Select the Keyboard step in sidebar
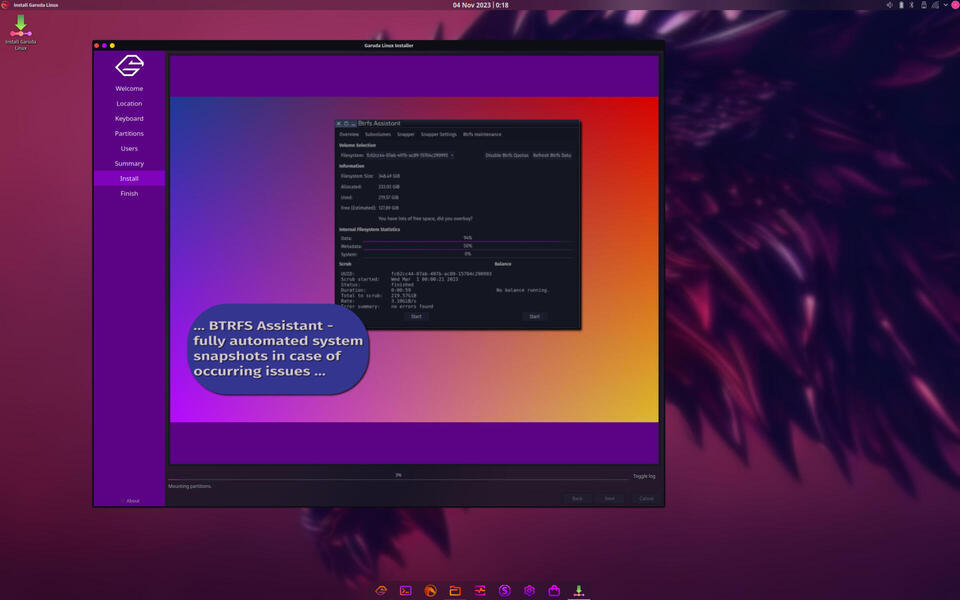Image resolution: width=960 pixels, height=600 pixels. click(129, 119)
